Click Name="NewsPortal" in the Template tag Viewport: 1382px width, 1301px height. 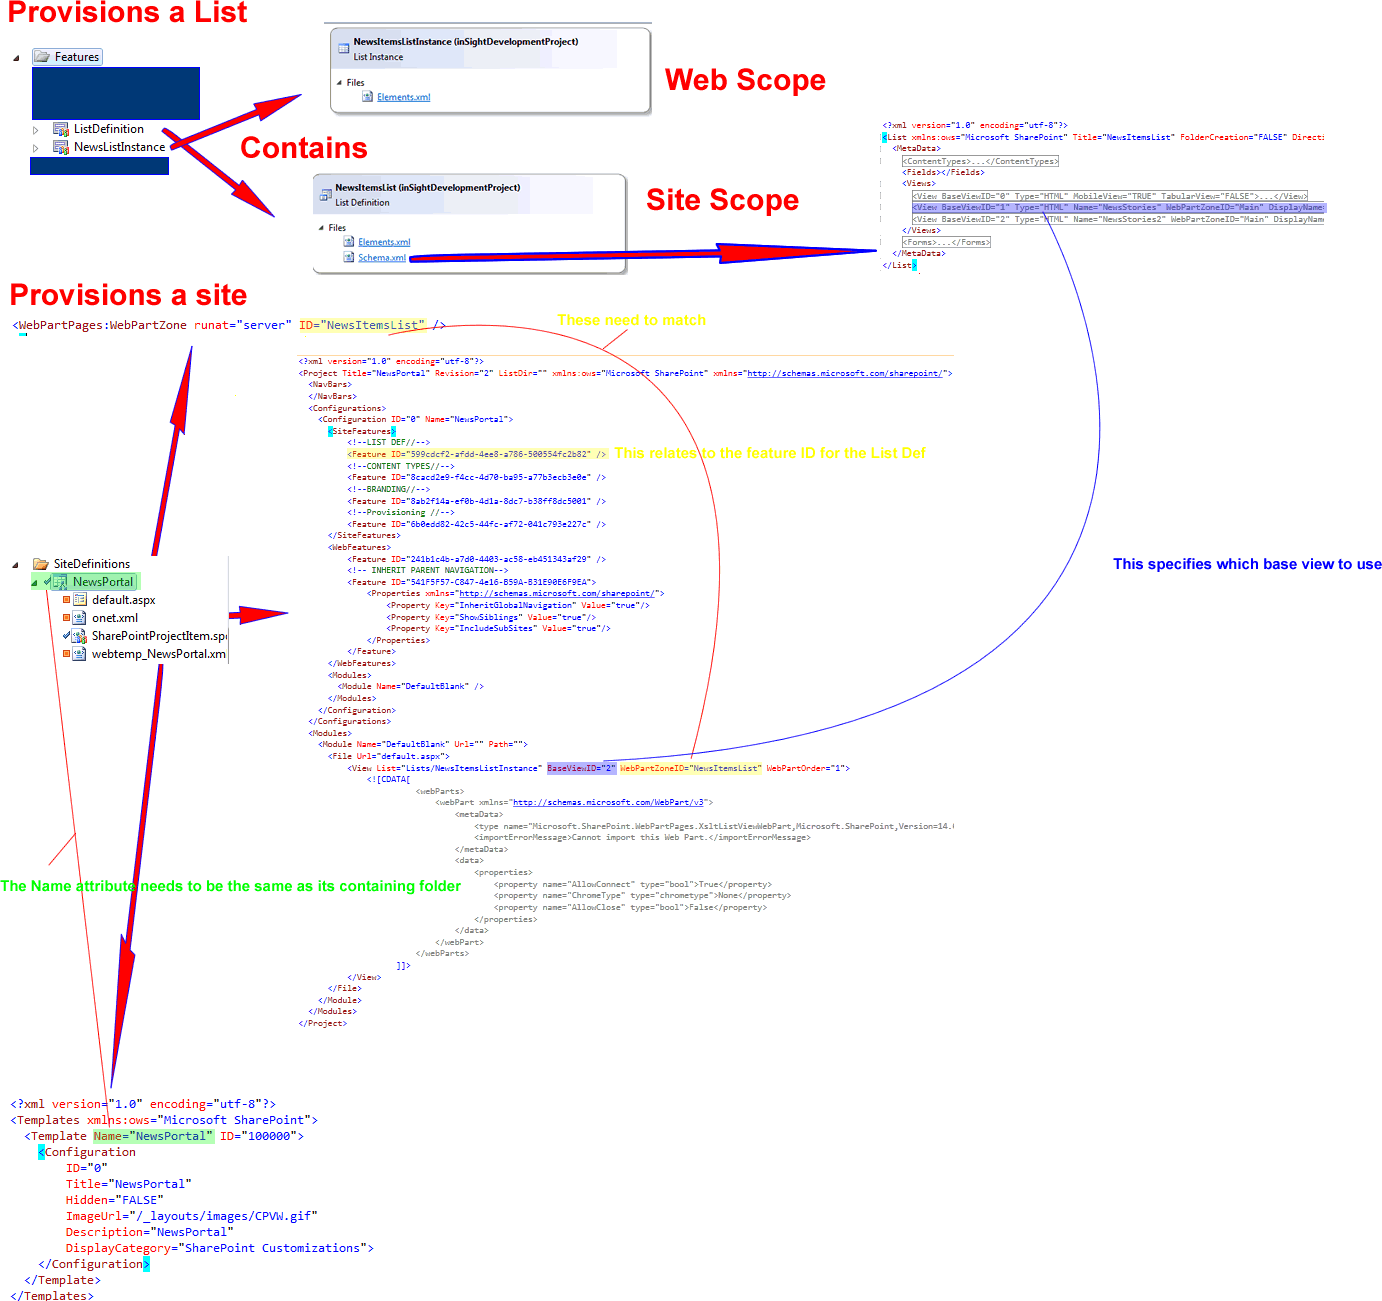coord(153,1136)
